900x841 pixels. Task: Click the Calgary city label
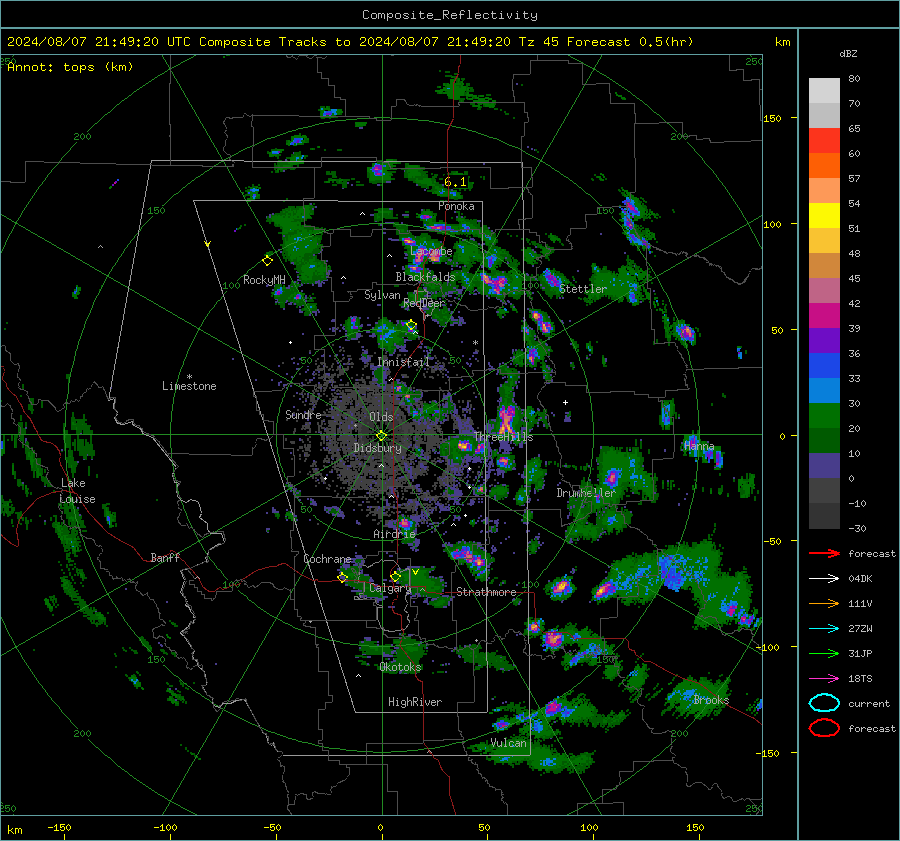coord(390,588)
